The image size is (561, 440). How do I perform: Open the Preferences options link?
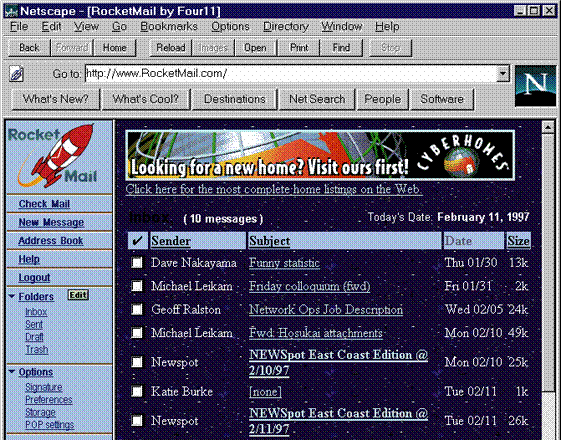49,400
